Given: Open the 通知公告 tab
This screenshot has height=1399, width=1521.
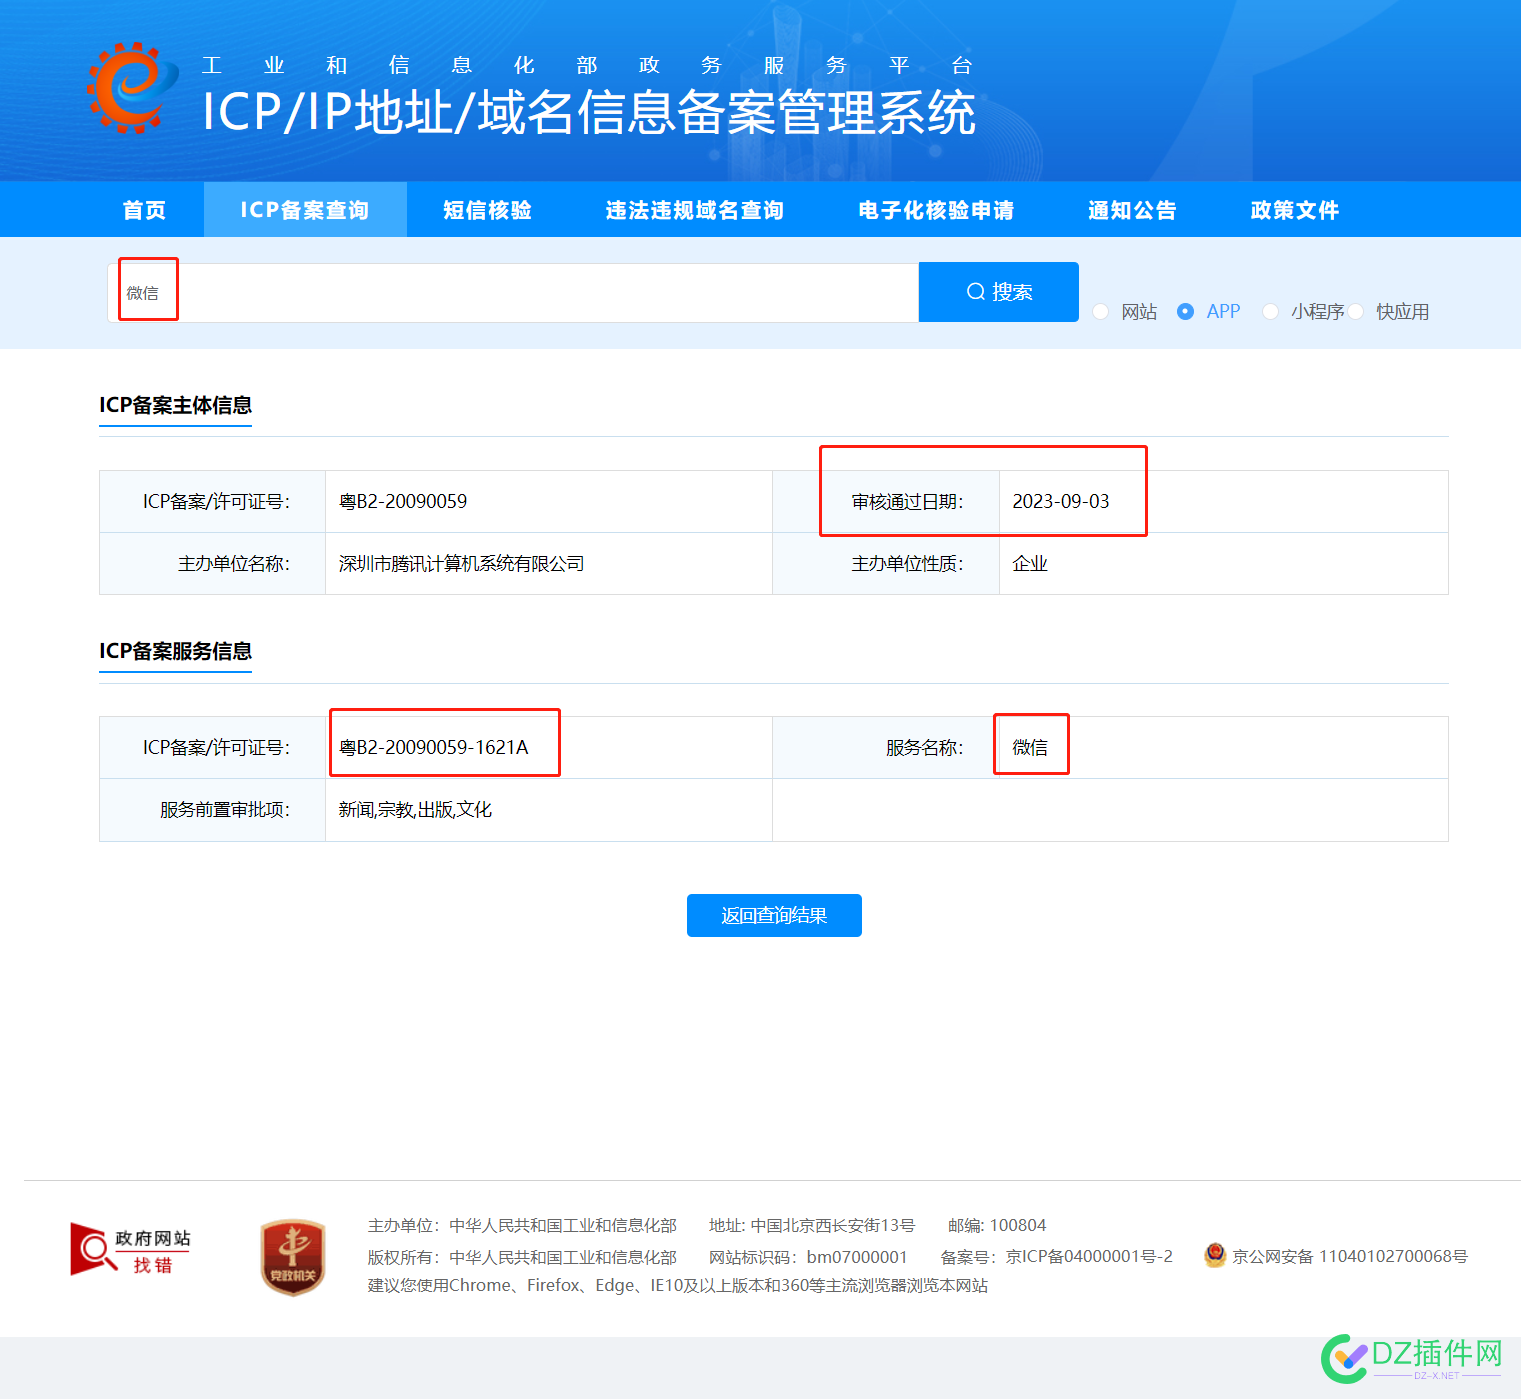Looking at the screenshot, I should [x=1132, y=210].
